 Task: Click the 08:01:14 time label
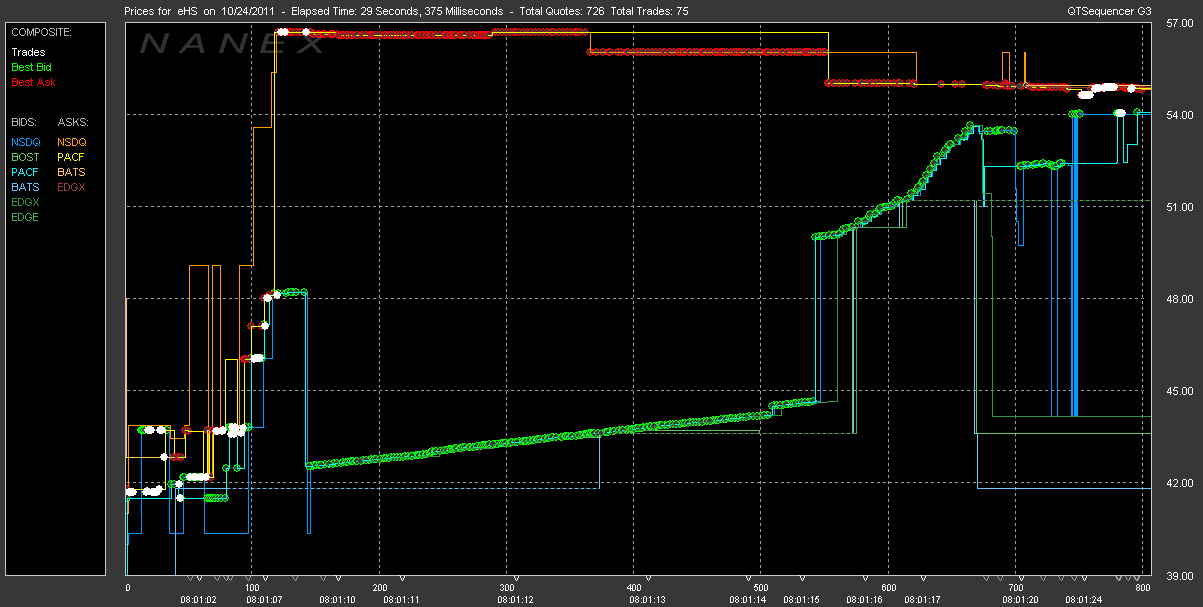click(747, 600)
